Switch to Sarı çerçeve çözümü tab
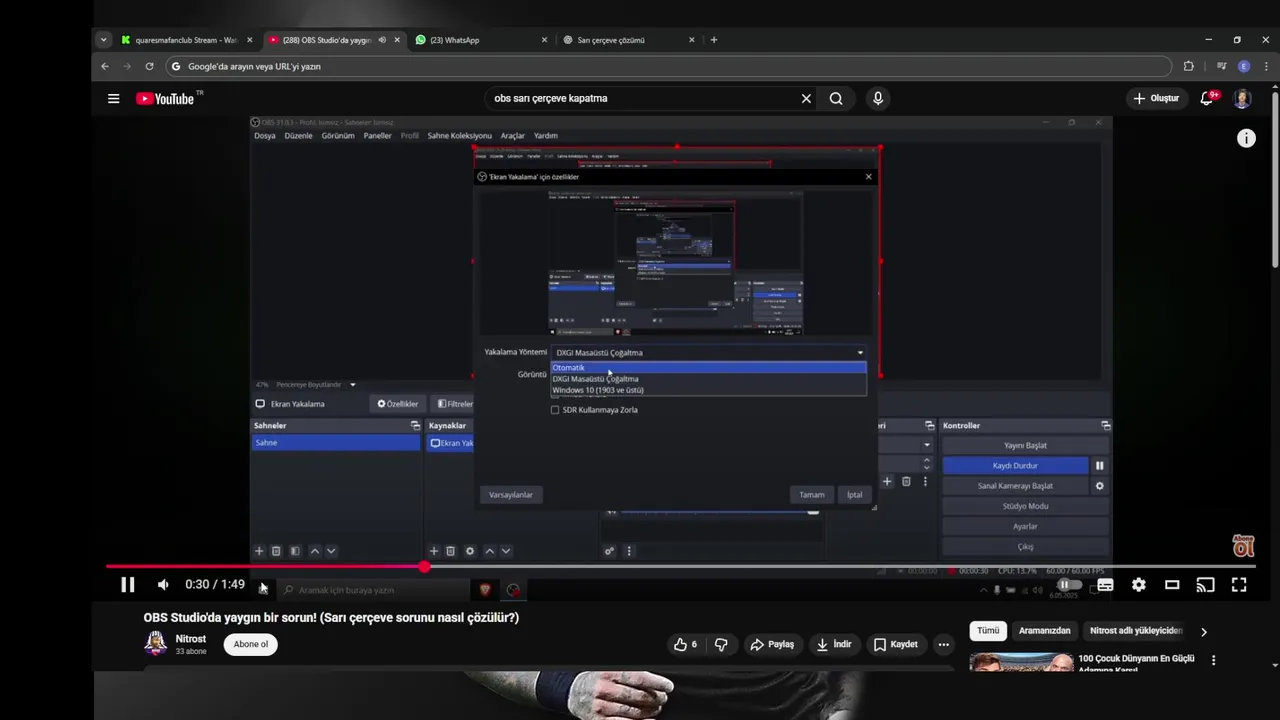 click(x=627, y=40)
